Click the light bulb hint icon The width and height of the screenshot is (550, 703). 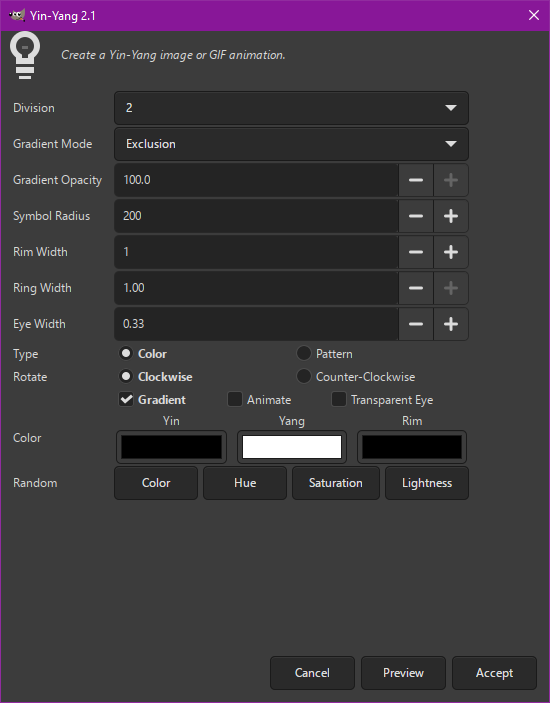(x=25, y=55)
